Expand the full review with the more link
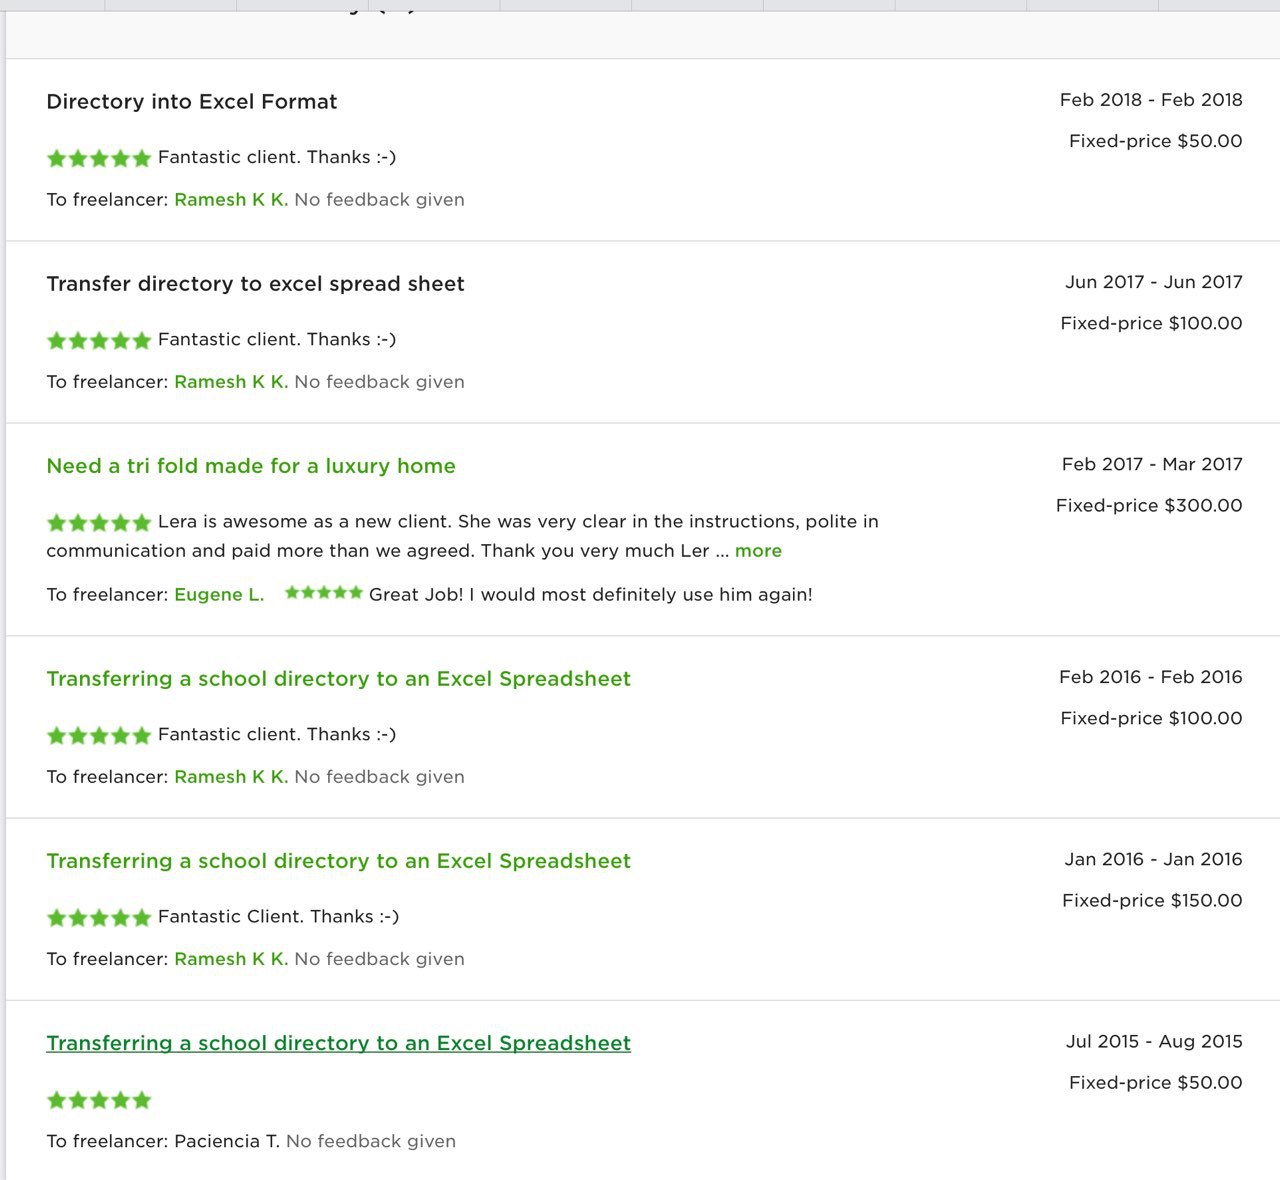The height and width of the screenshot is (1180, 1280). tap(758, 551)
